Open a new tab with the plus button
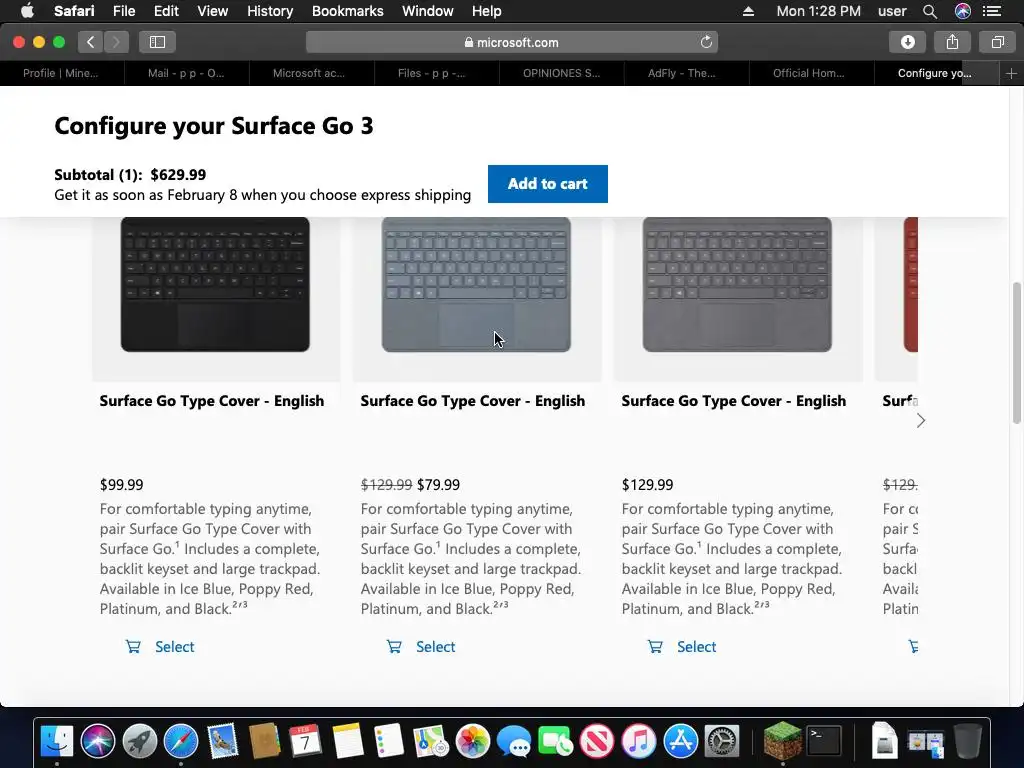The height and width of the screenshot is (768, 1024). pos(1011,73)
